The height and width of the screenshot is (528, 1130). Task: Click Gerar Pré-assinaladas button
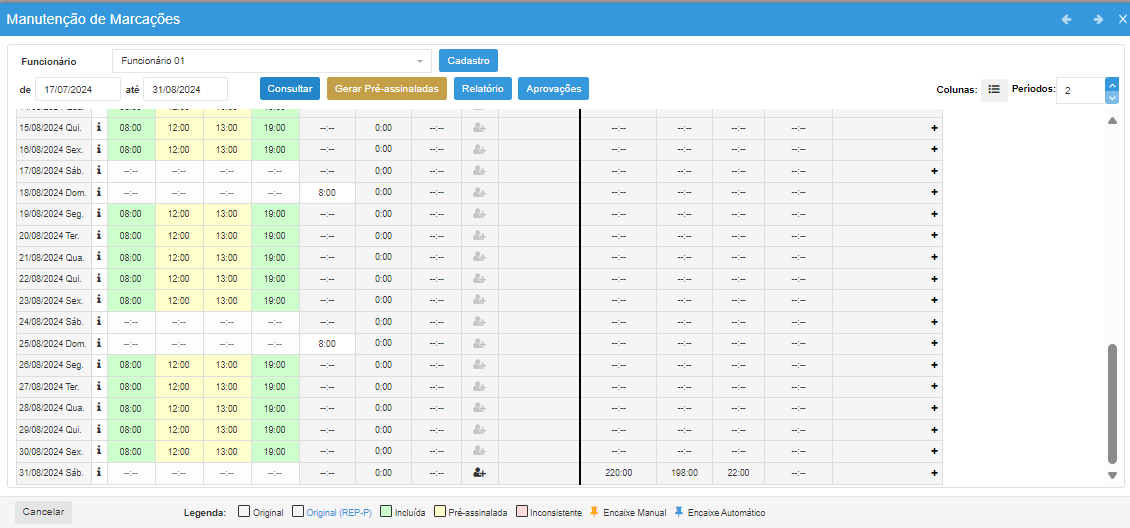click(x=387, y=89)
